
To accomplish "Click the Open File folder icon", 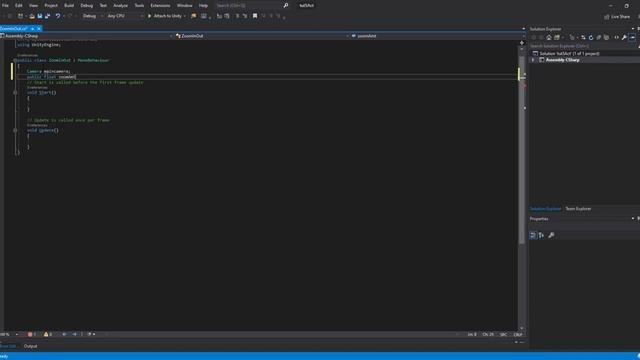I will pos(32,16).
